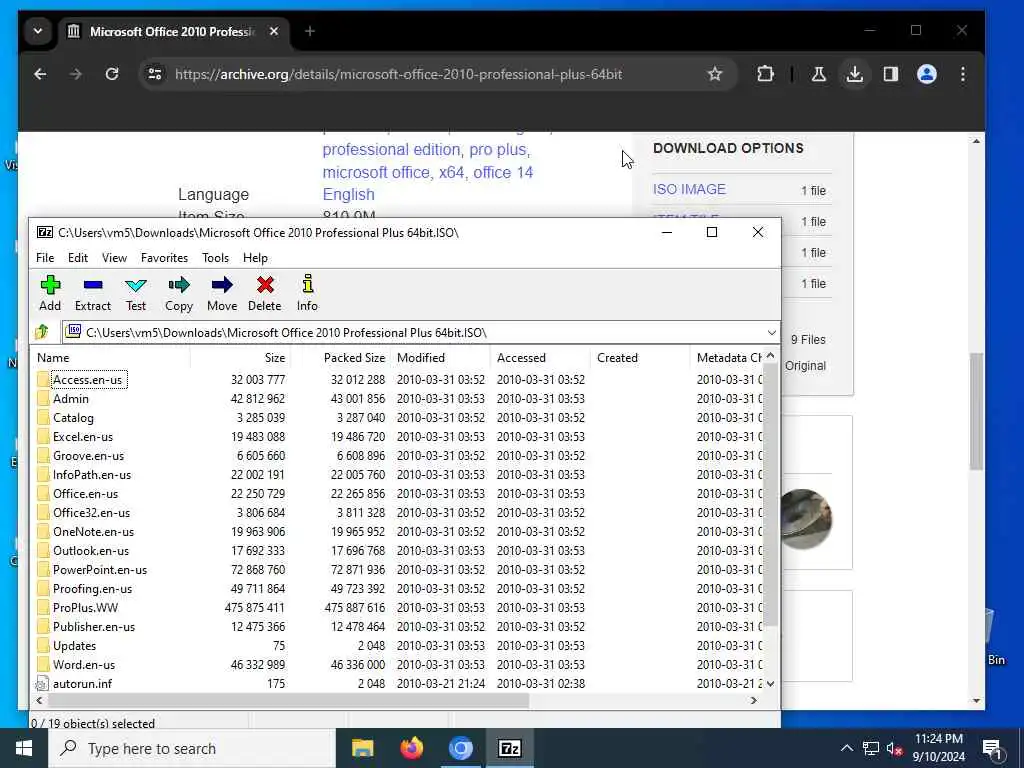
Task: Click the 'office 14' topic link
Action: coord(503,172)
